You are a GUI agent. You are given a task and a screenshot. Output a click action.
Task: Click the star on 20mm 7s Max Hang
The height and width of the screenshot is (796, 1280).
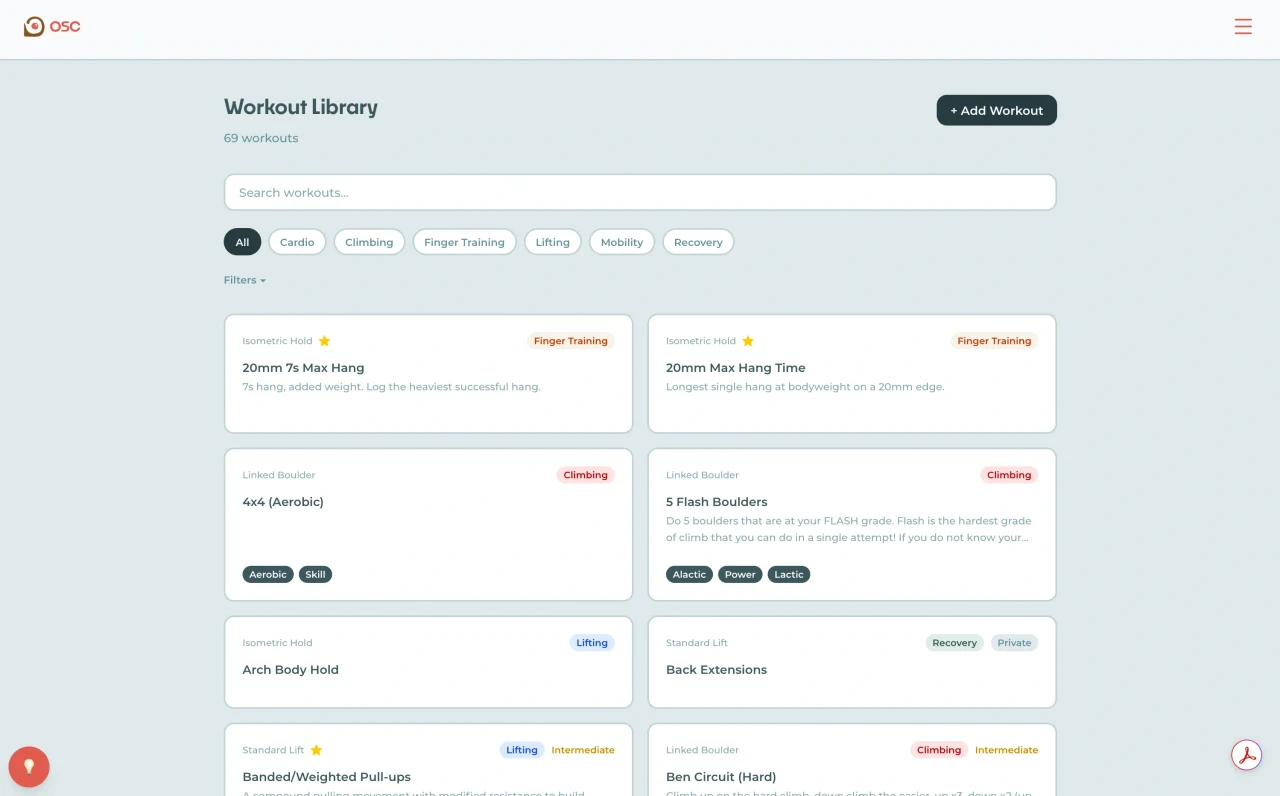[x=324, y=341]
